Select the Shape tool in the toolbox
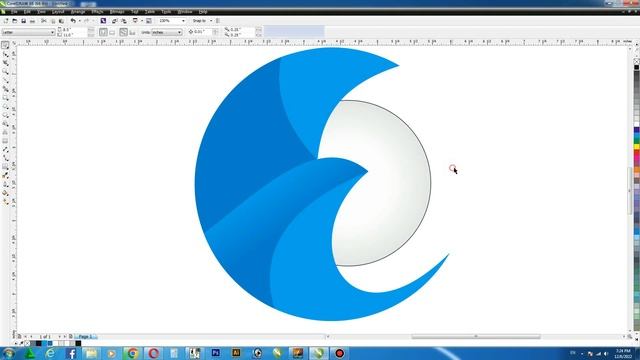Image resolution: width=640 pixels, height=360 pixels. 5,54
